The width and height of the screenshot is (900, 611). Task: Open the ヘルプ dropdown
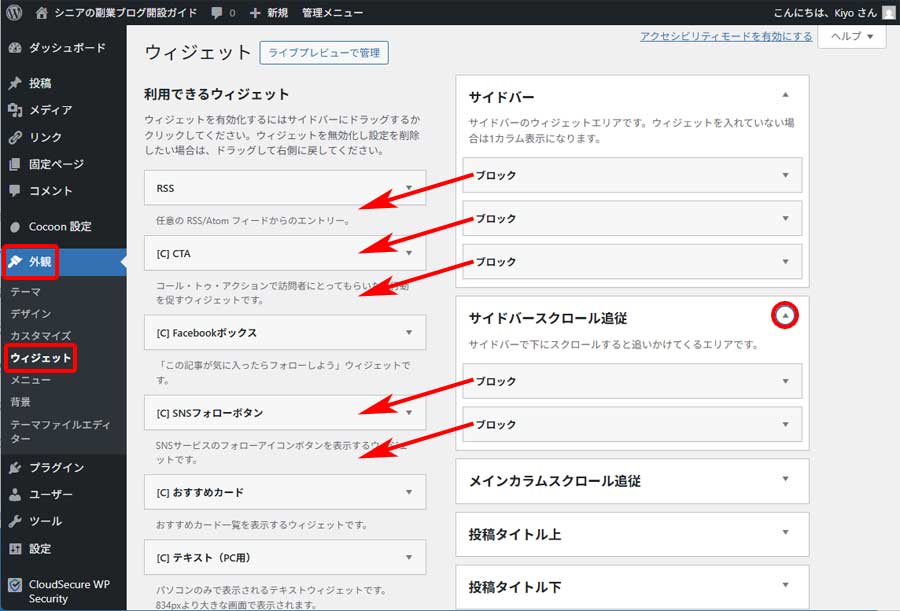coord(850,36)
